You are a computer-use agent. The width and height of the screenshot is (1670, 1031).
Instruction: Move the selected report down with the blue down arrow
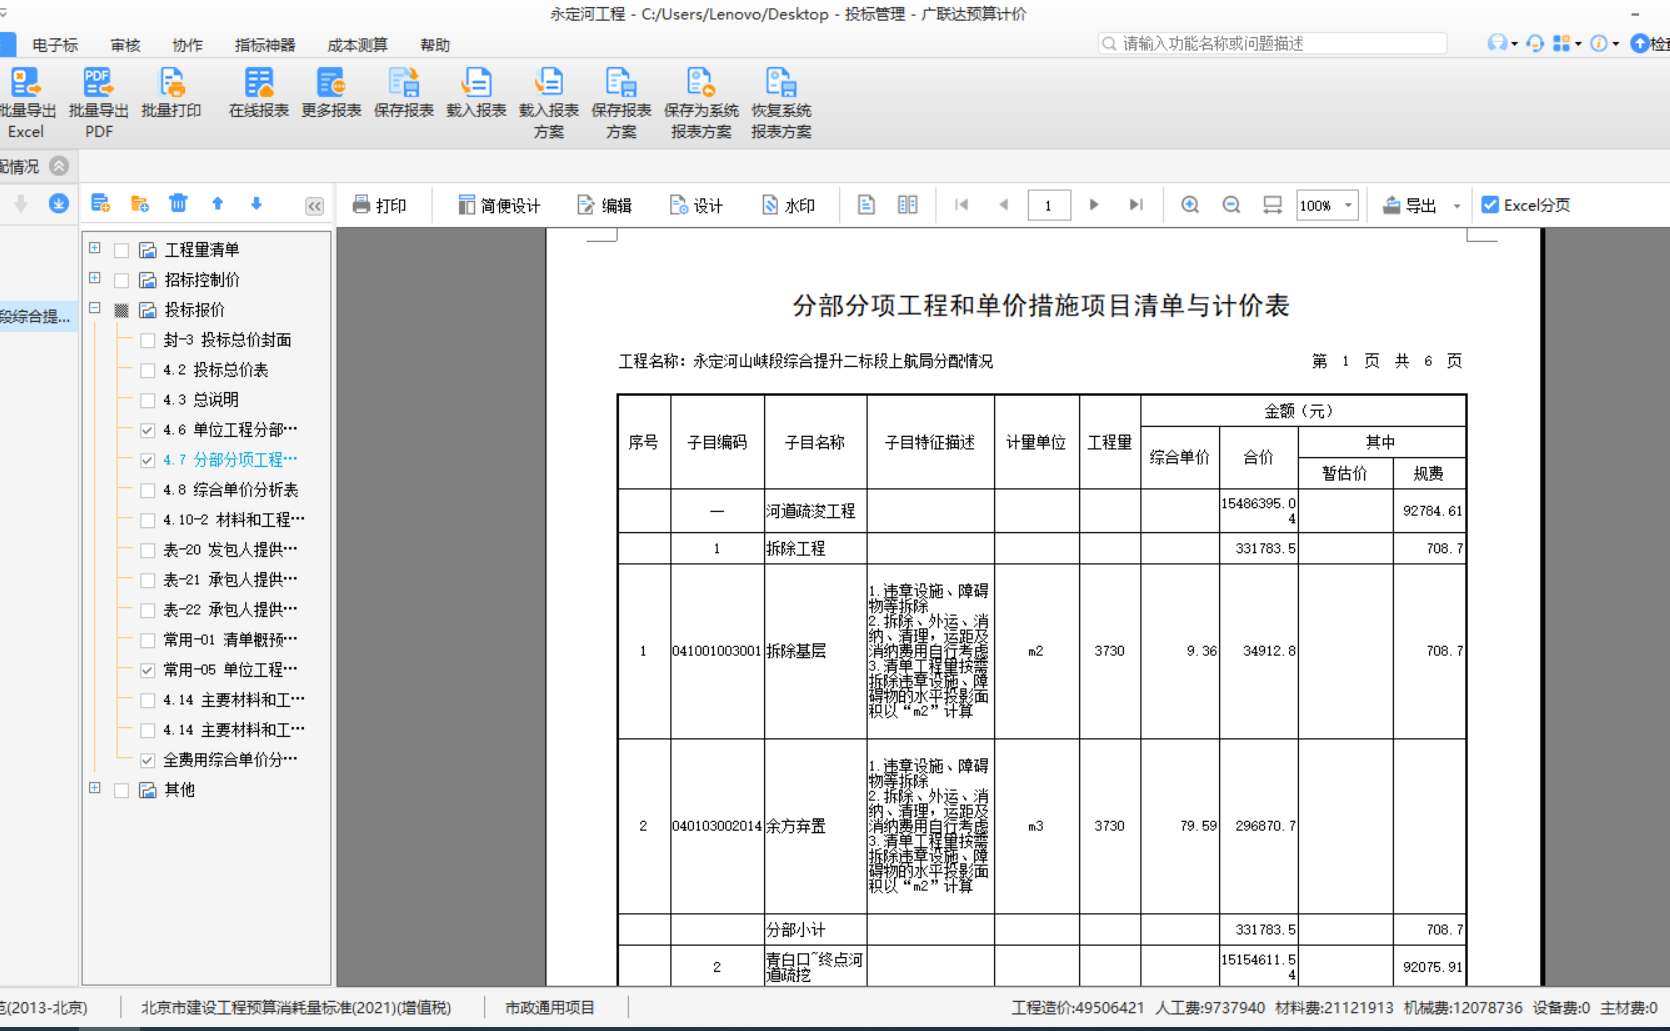[256, 204]
